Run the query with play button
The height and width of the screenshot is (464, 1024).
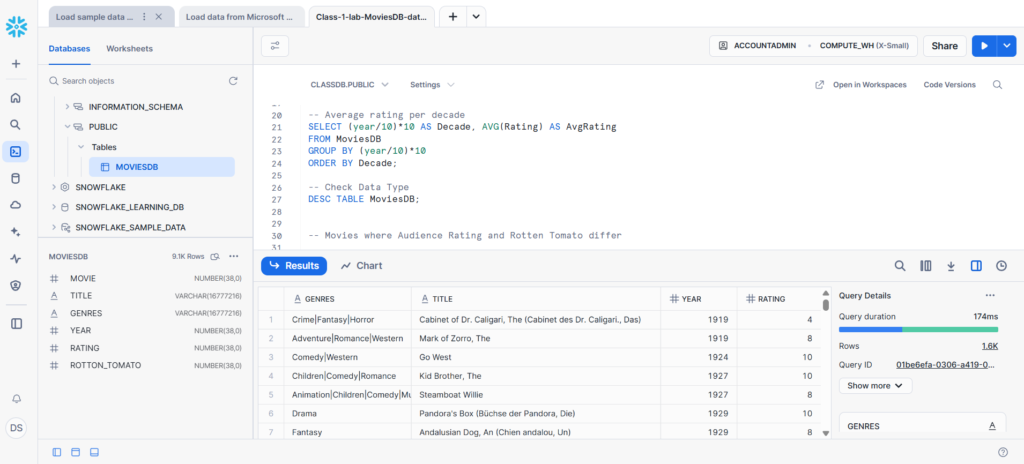point(985,46)
